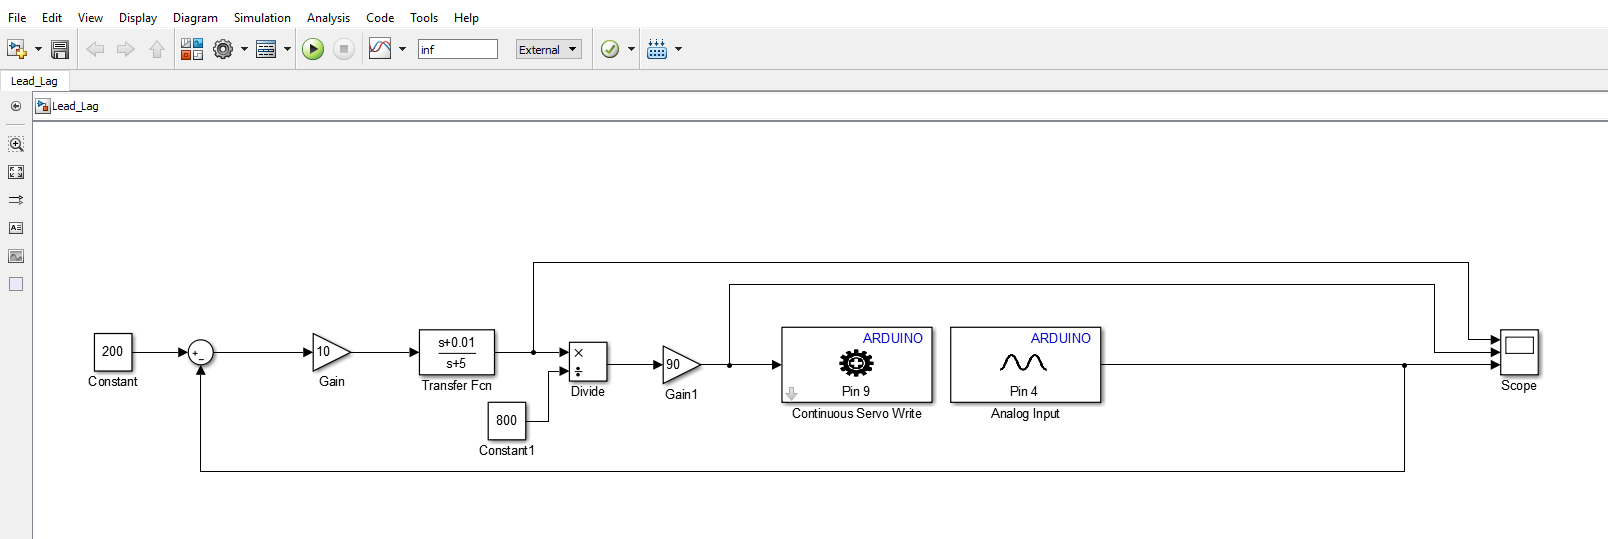
Task: Open the Simulation Data Inspector icon
Action: (380, 49)
